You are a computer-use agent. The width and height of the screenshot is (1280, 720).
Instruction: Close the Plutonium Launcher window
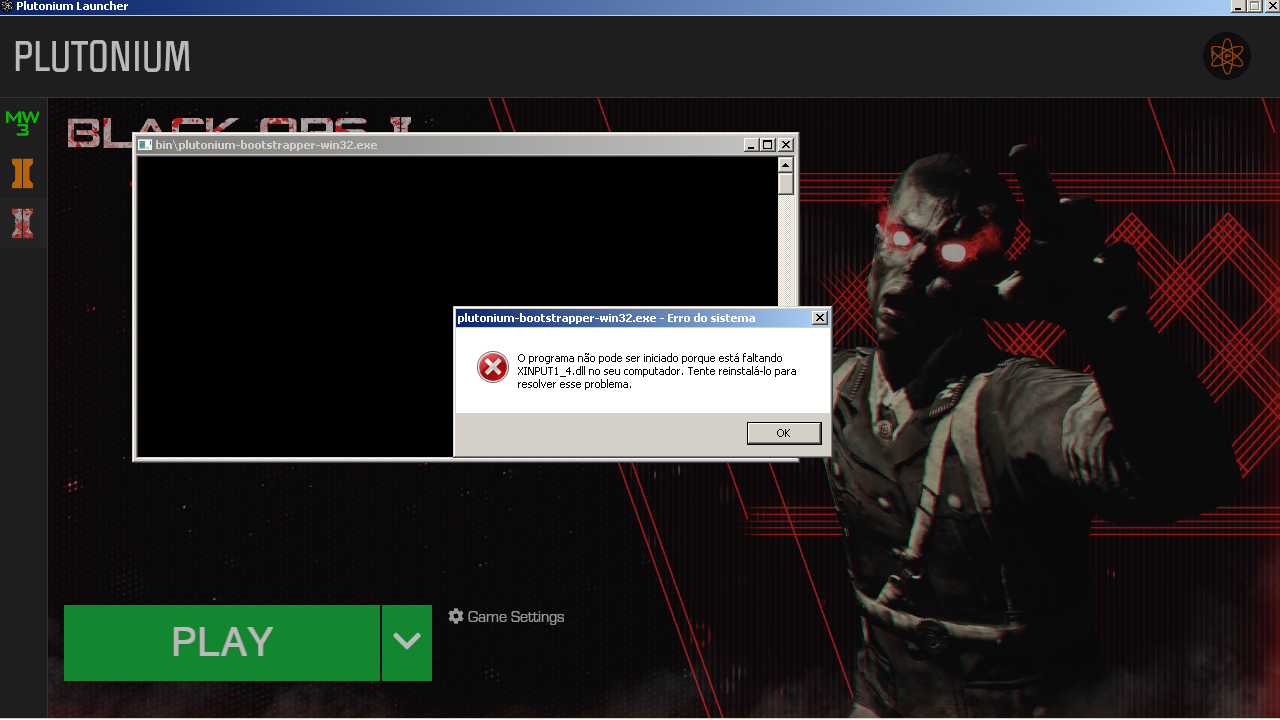1272,6
